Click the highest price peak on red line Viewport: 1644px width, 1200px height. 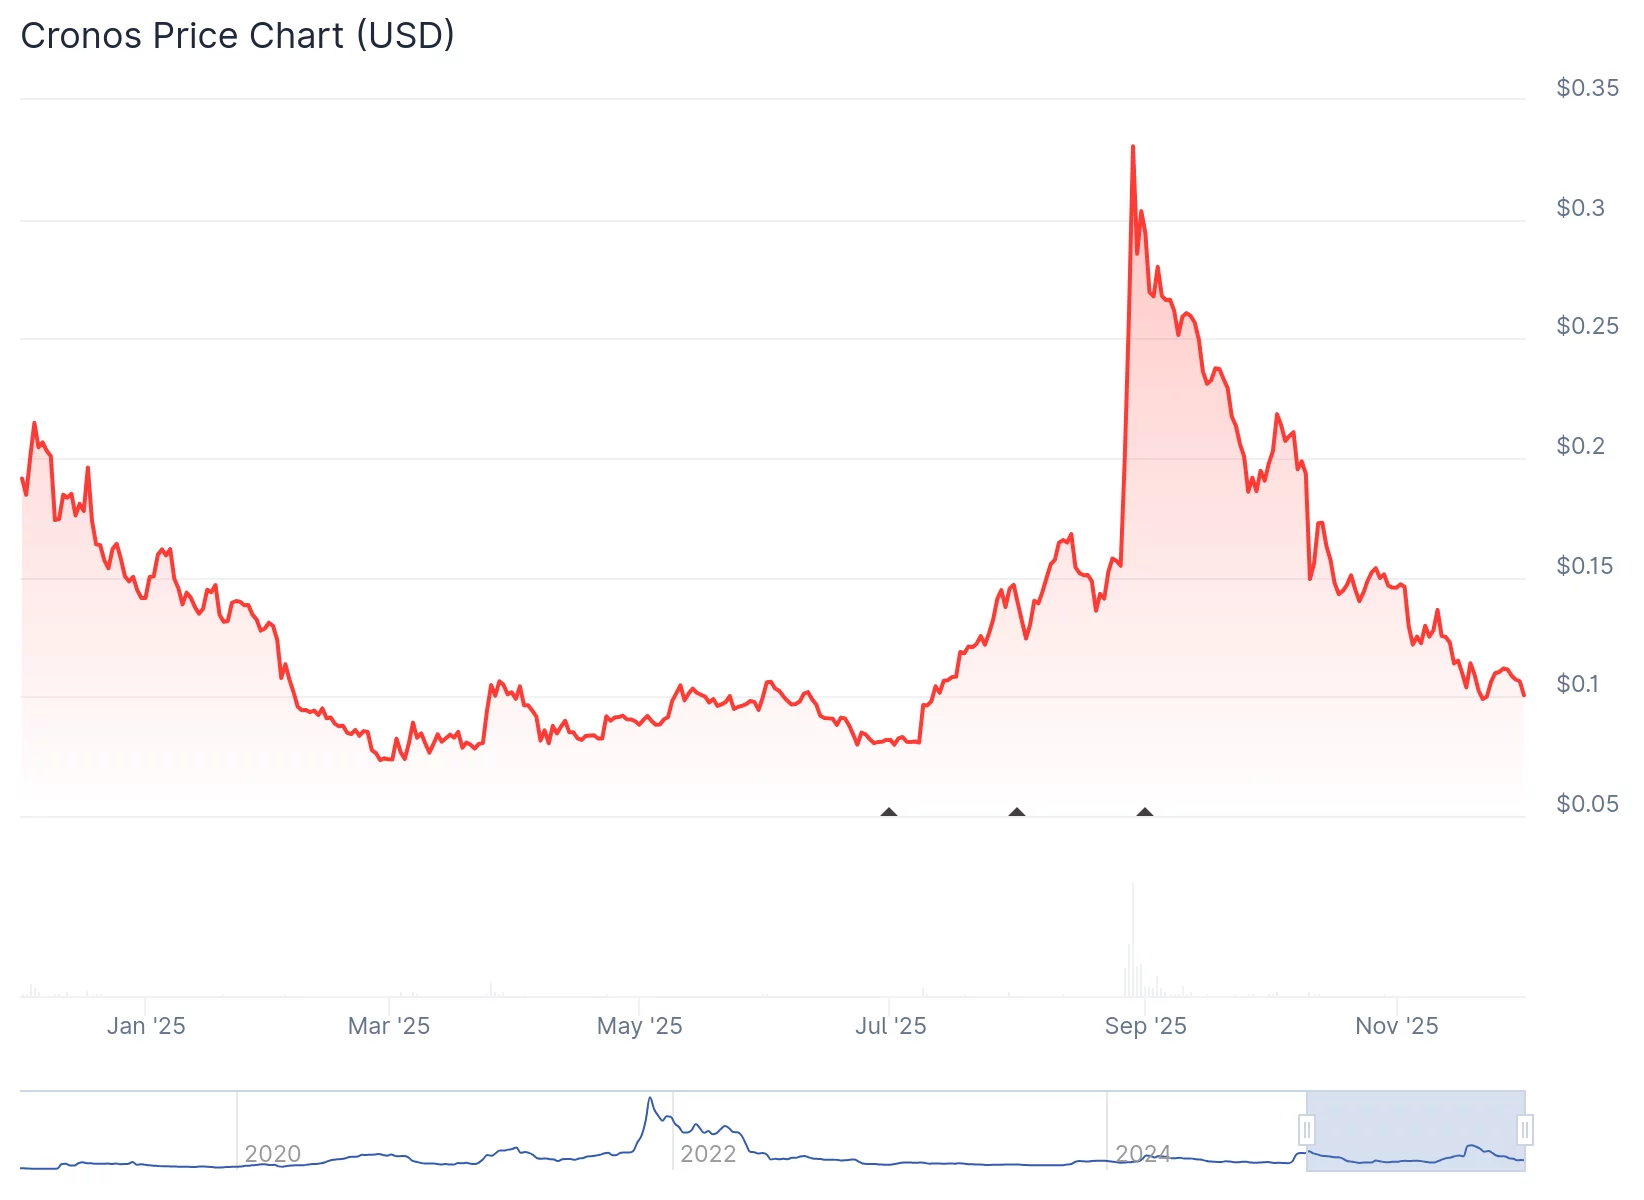pyautogui.click(x=1133, y=147)
